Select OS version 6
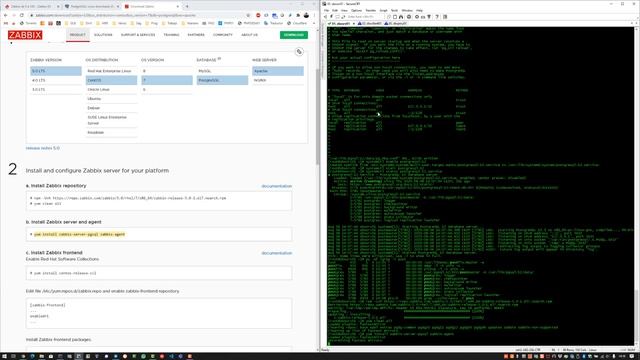Screen dimensions: 640x360 pyautogui.click(x=167, y=89)
